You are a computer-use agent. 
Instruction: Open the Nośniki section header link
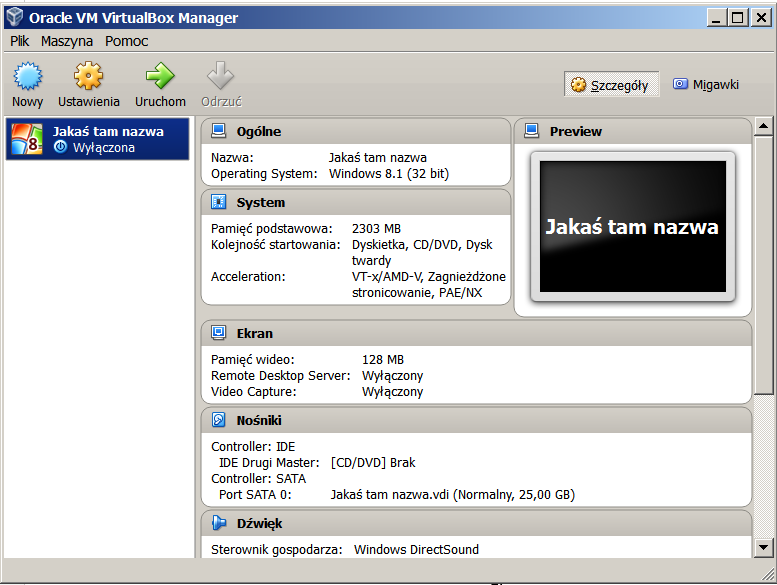coord(259,420)
